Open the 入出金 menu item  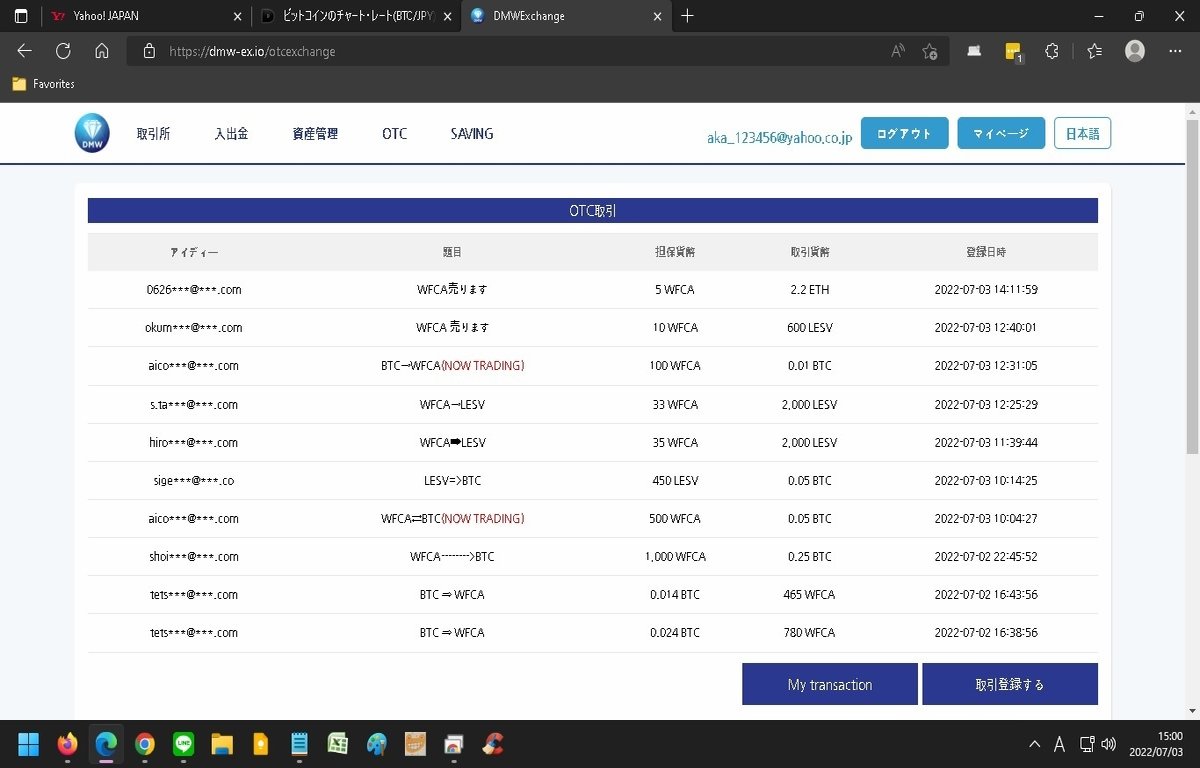[231, 133]
